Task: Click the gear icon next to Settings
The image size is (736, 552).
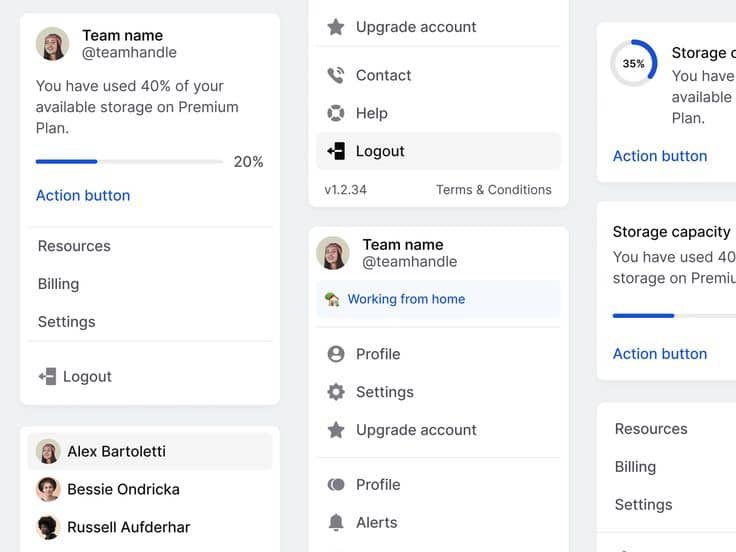Action: coord(336,392)
